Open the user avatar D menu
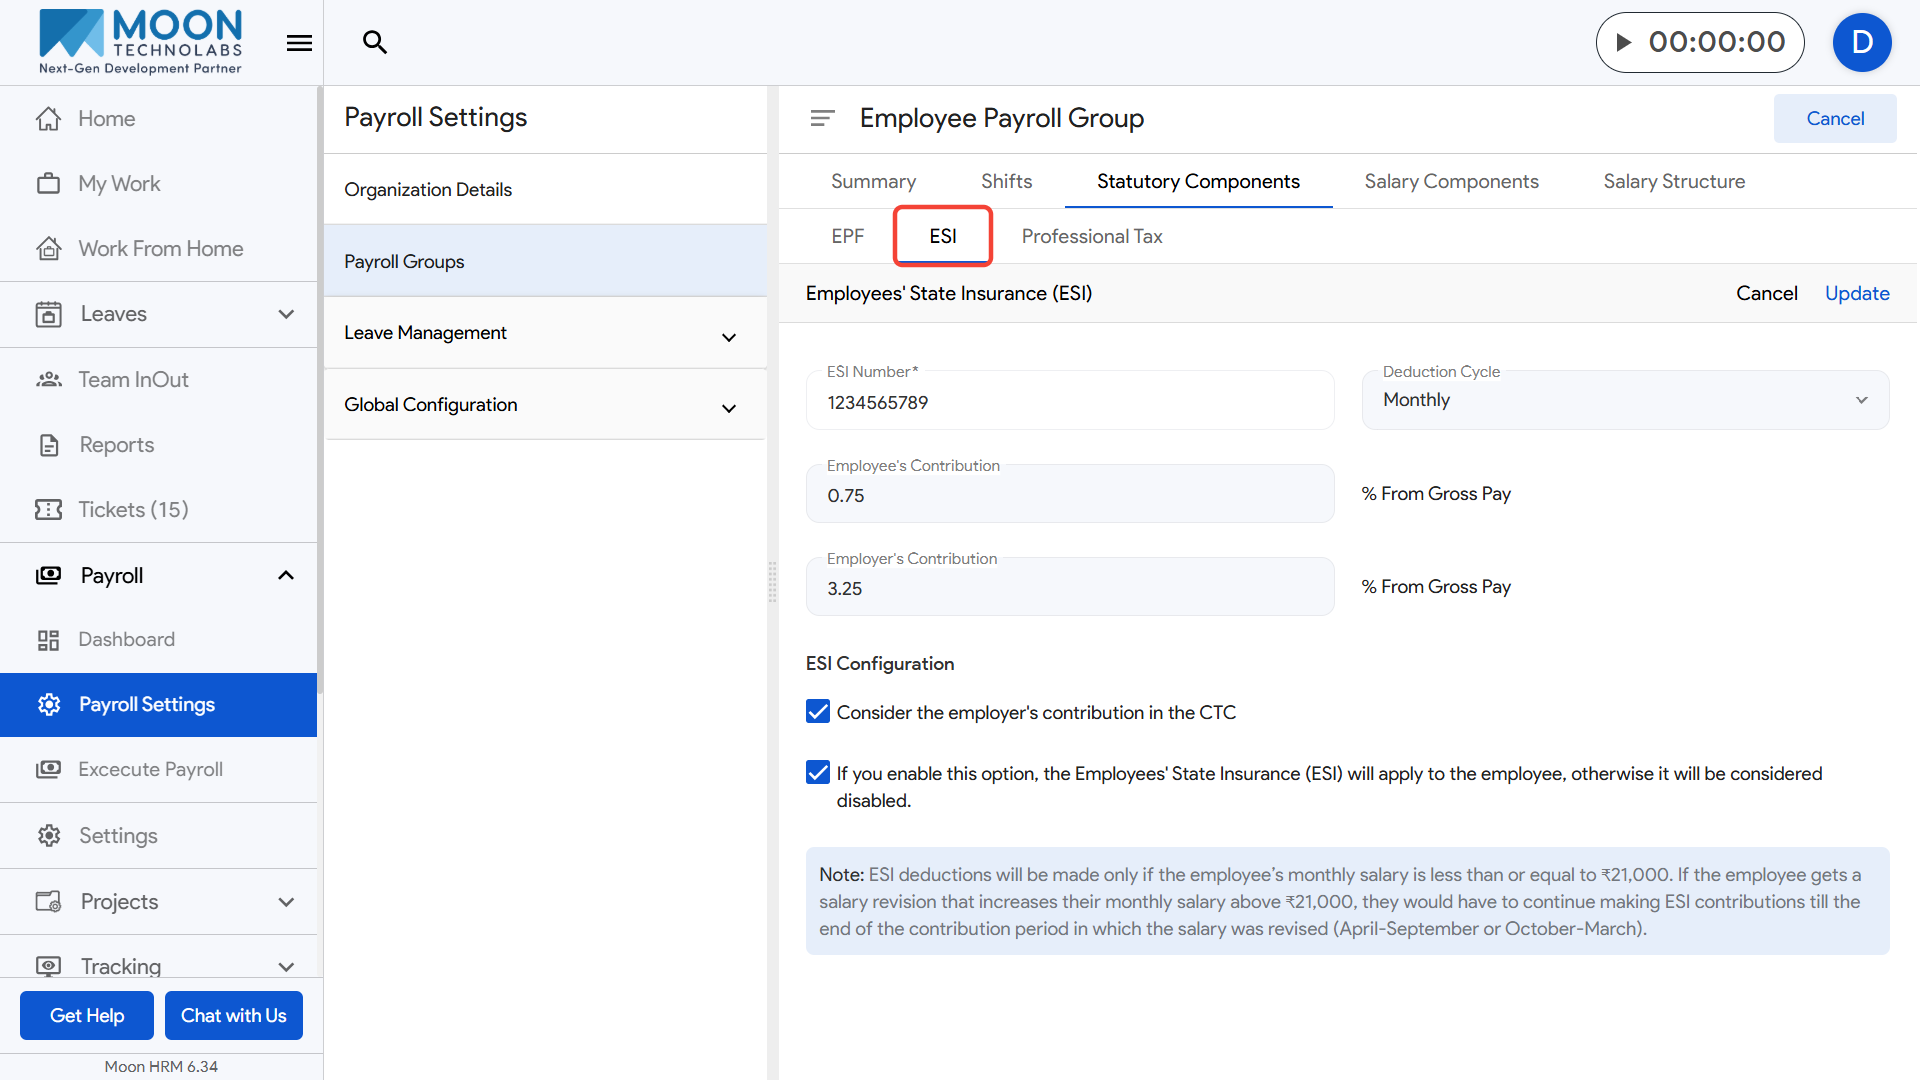Screen dimensions: 1920x1080 pos(1861,42)
